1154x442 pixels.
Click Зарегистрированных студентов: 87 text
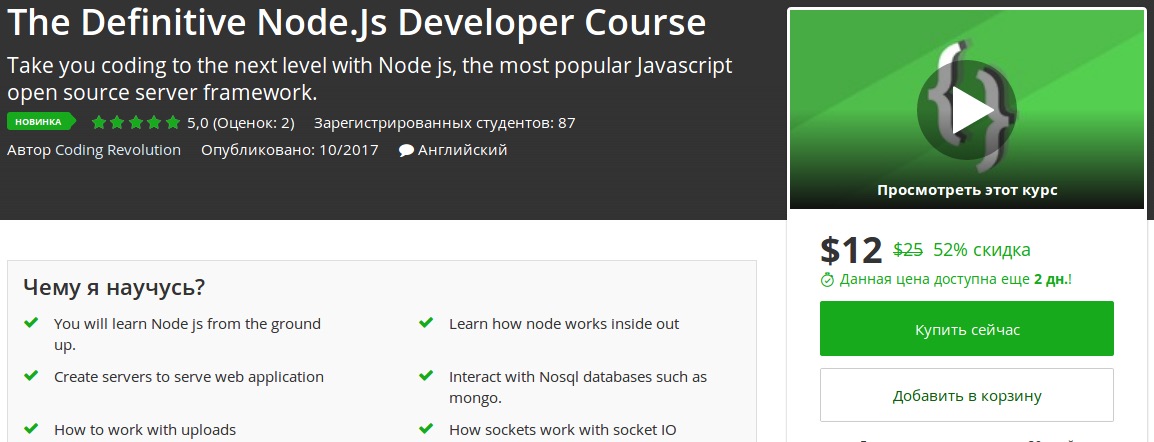tap(445, 123)
